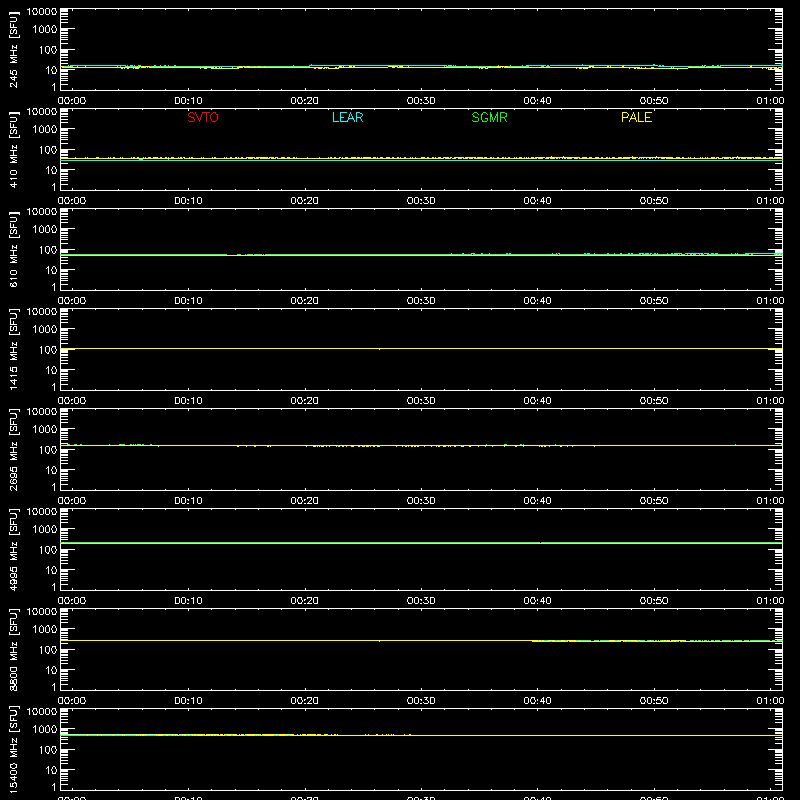The width and height of the screenshot is (800, 800).
Task: Select the 8800 MHz [SFU] axis title
Action: click(x=13, y=649)
